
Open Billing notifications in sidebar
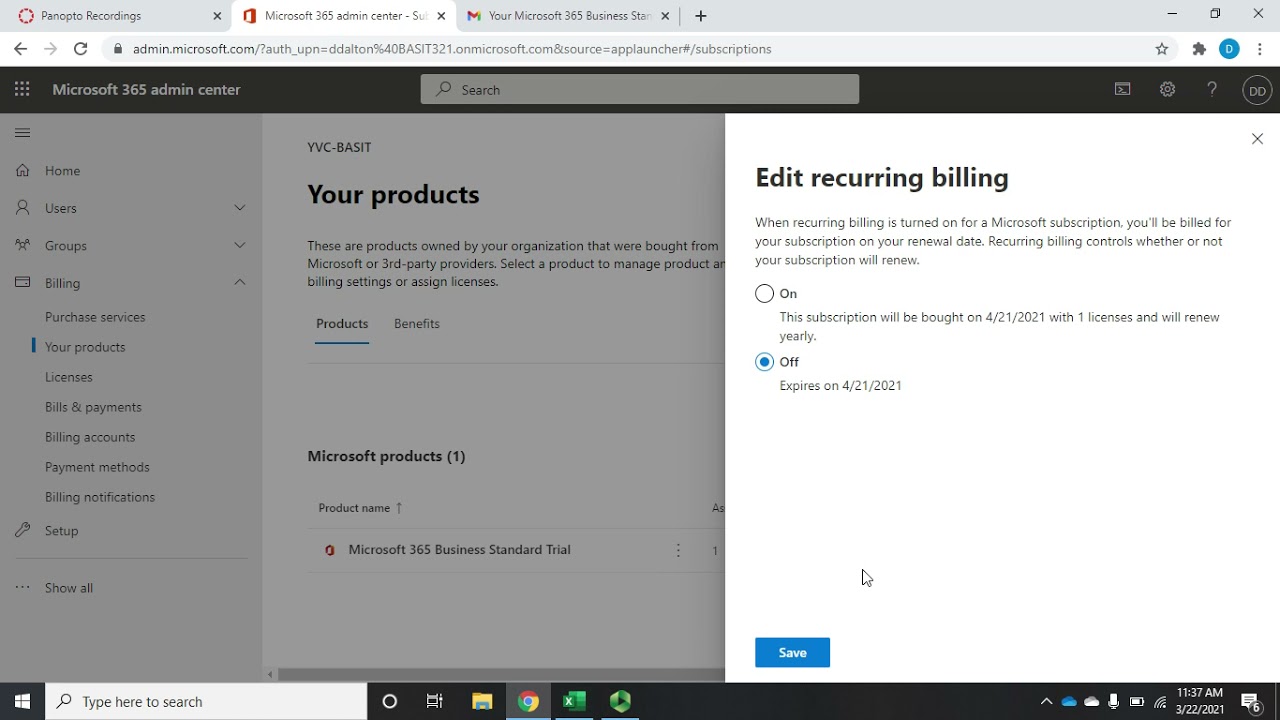[100, 497]
